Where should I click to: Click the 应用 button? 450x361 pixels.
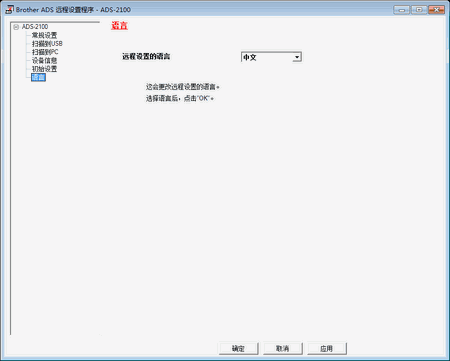[x=327, y=349]
